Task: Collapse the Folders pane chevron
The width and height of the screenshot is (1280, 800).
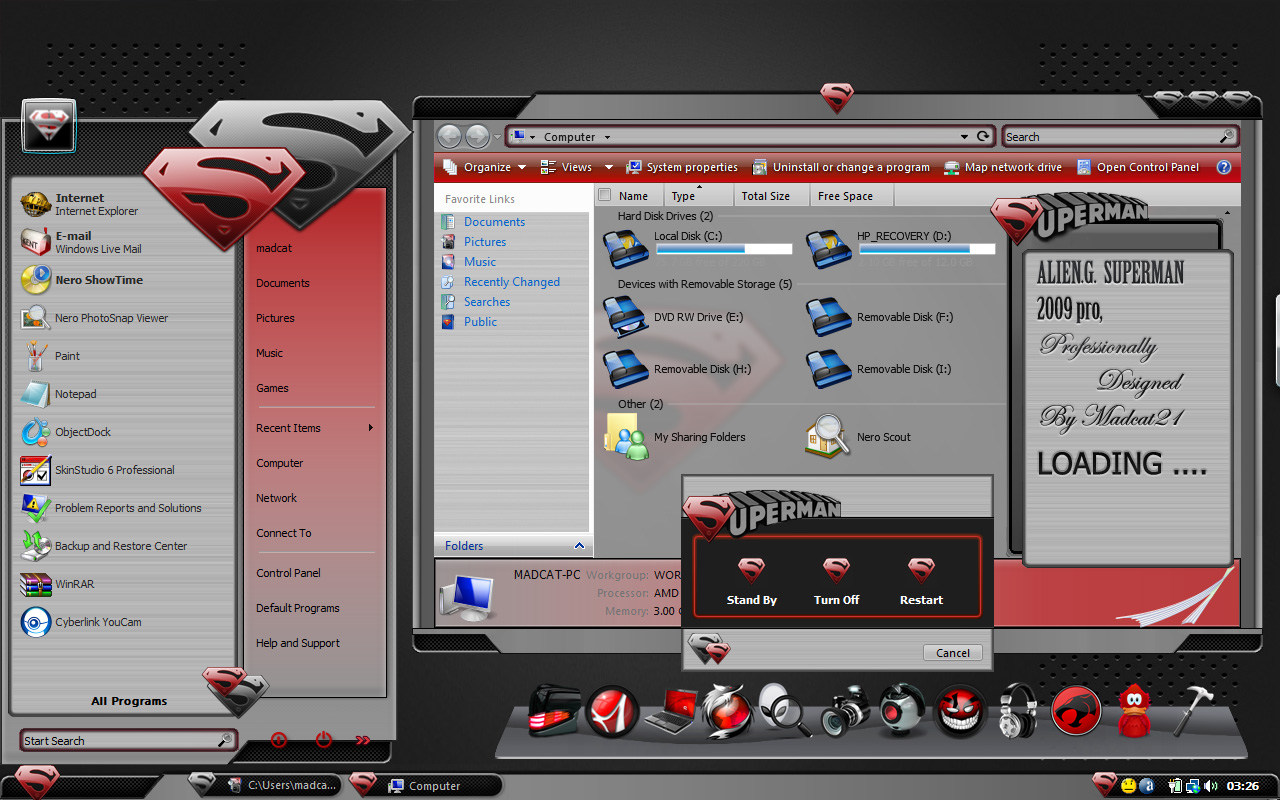Action: click(x=579, y=545)
